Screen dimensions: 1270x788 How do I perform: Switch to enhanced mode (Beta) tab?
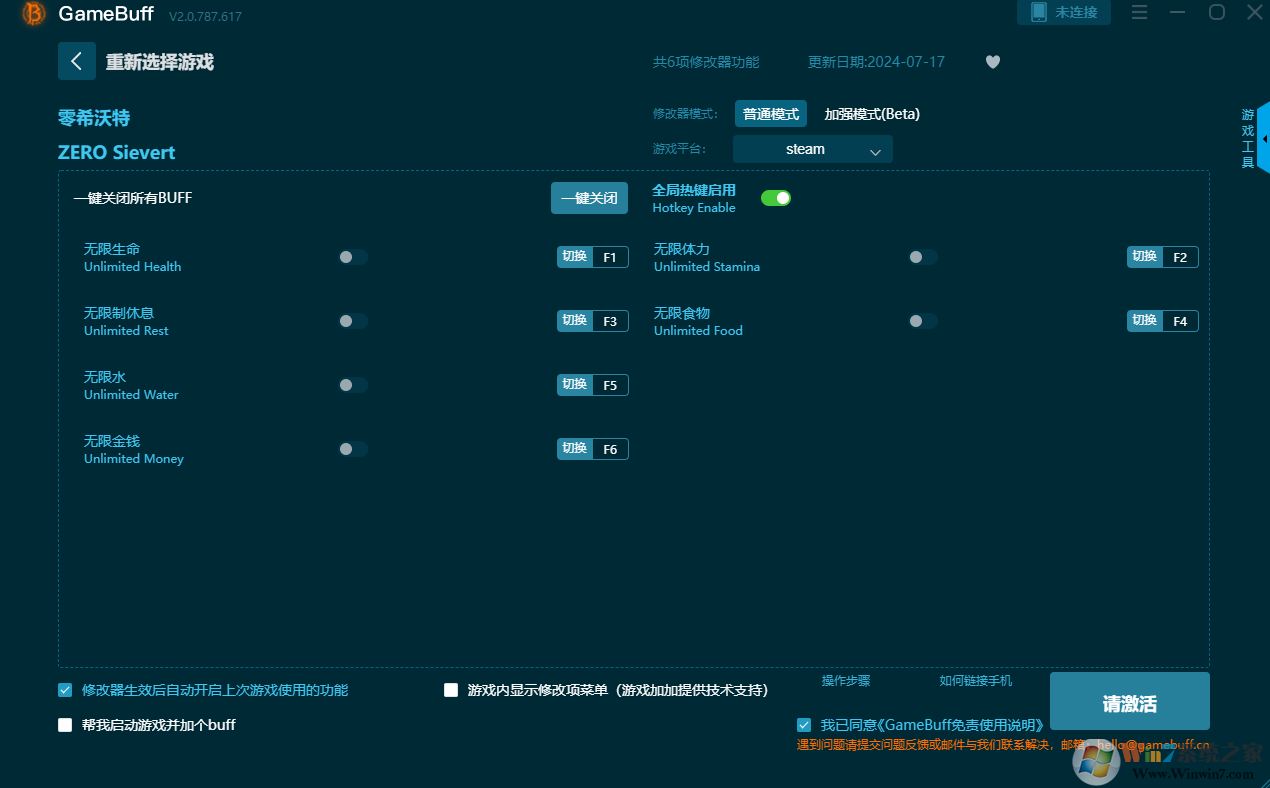point(871,114)
